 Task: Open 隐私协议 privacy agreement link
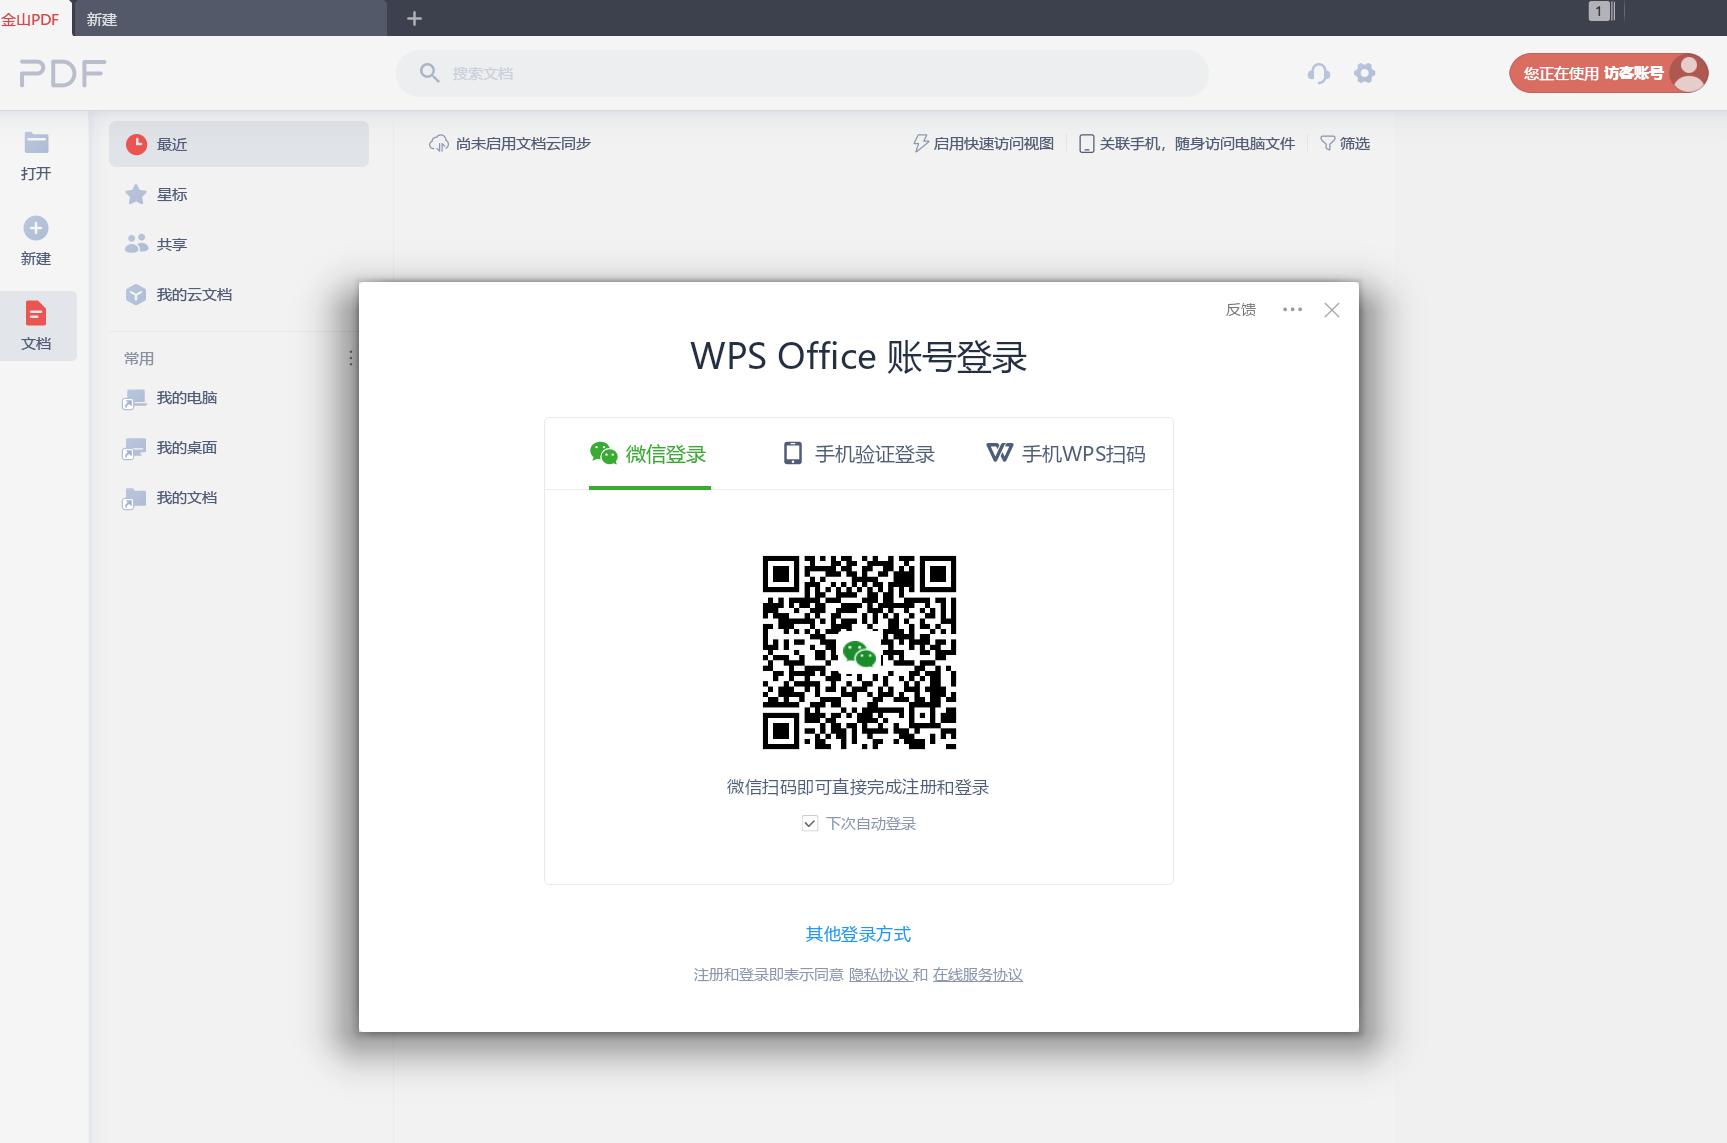click(x=879, y=975)
